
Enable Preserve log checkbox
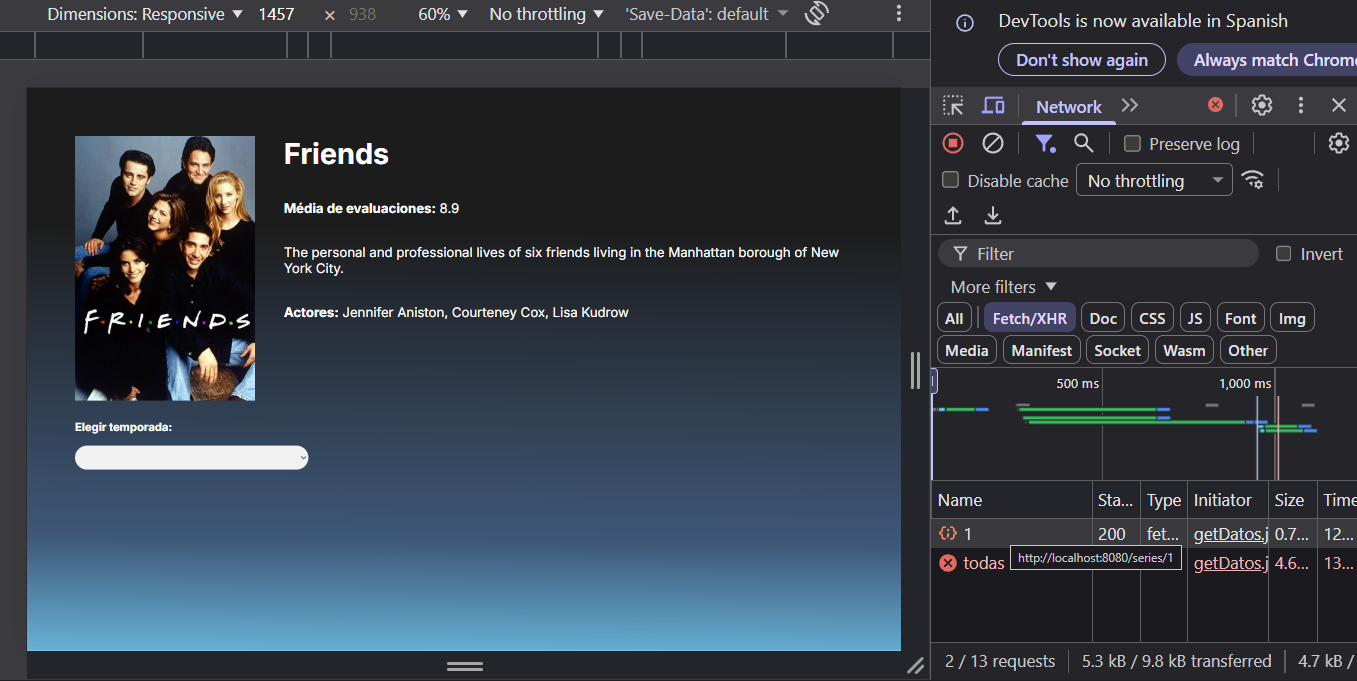tap(1132, 144)
